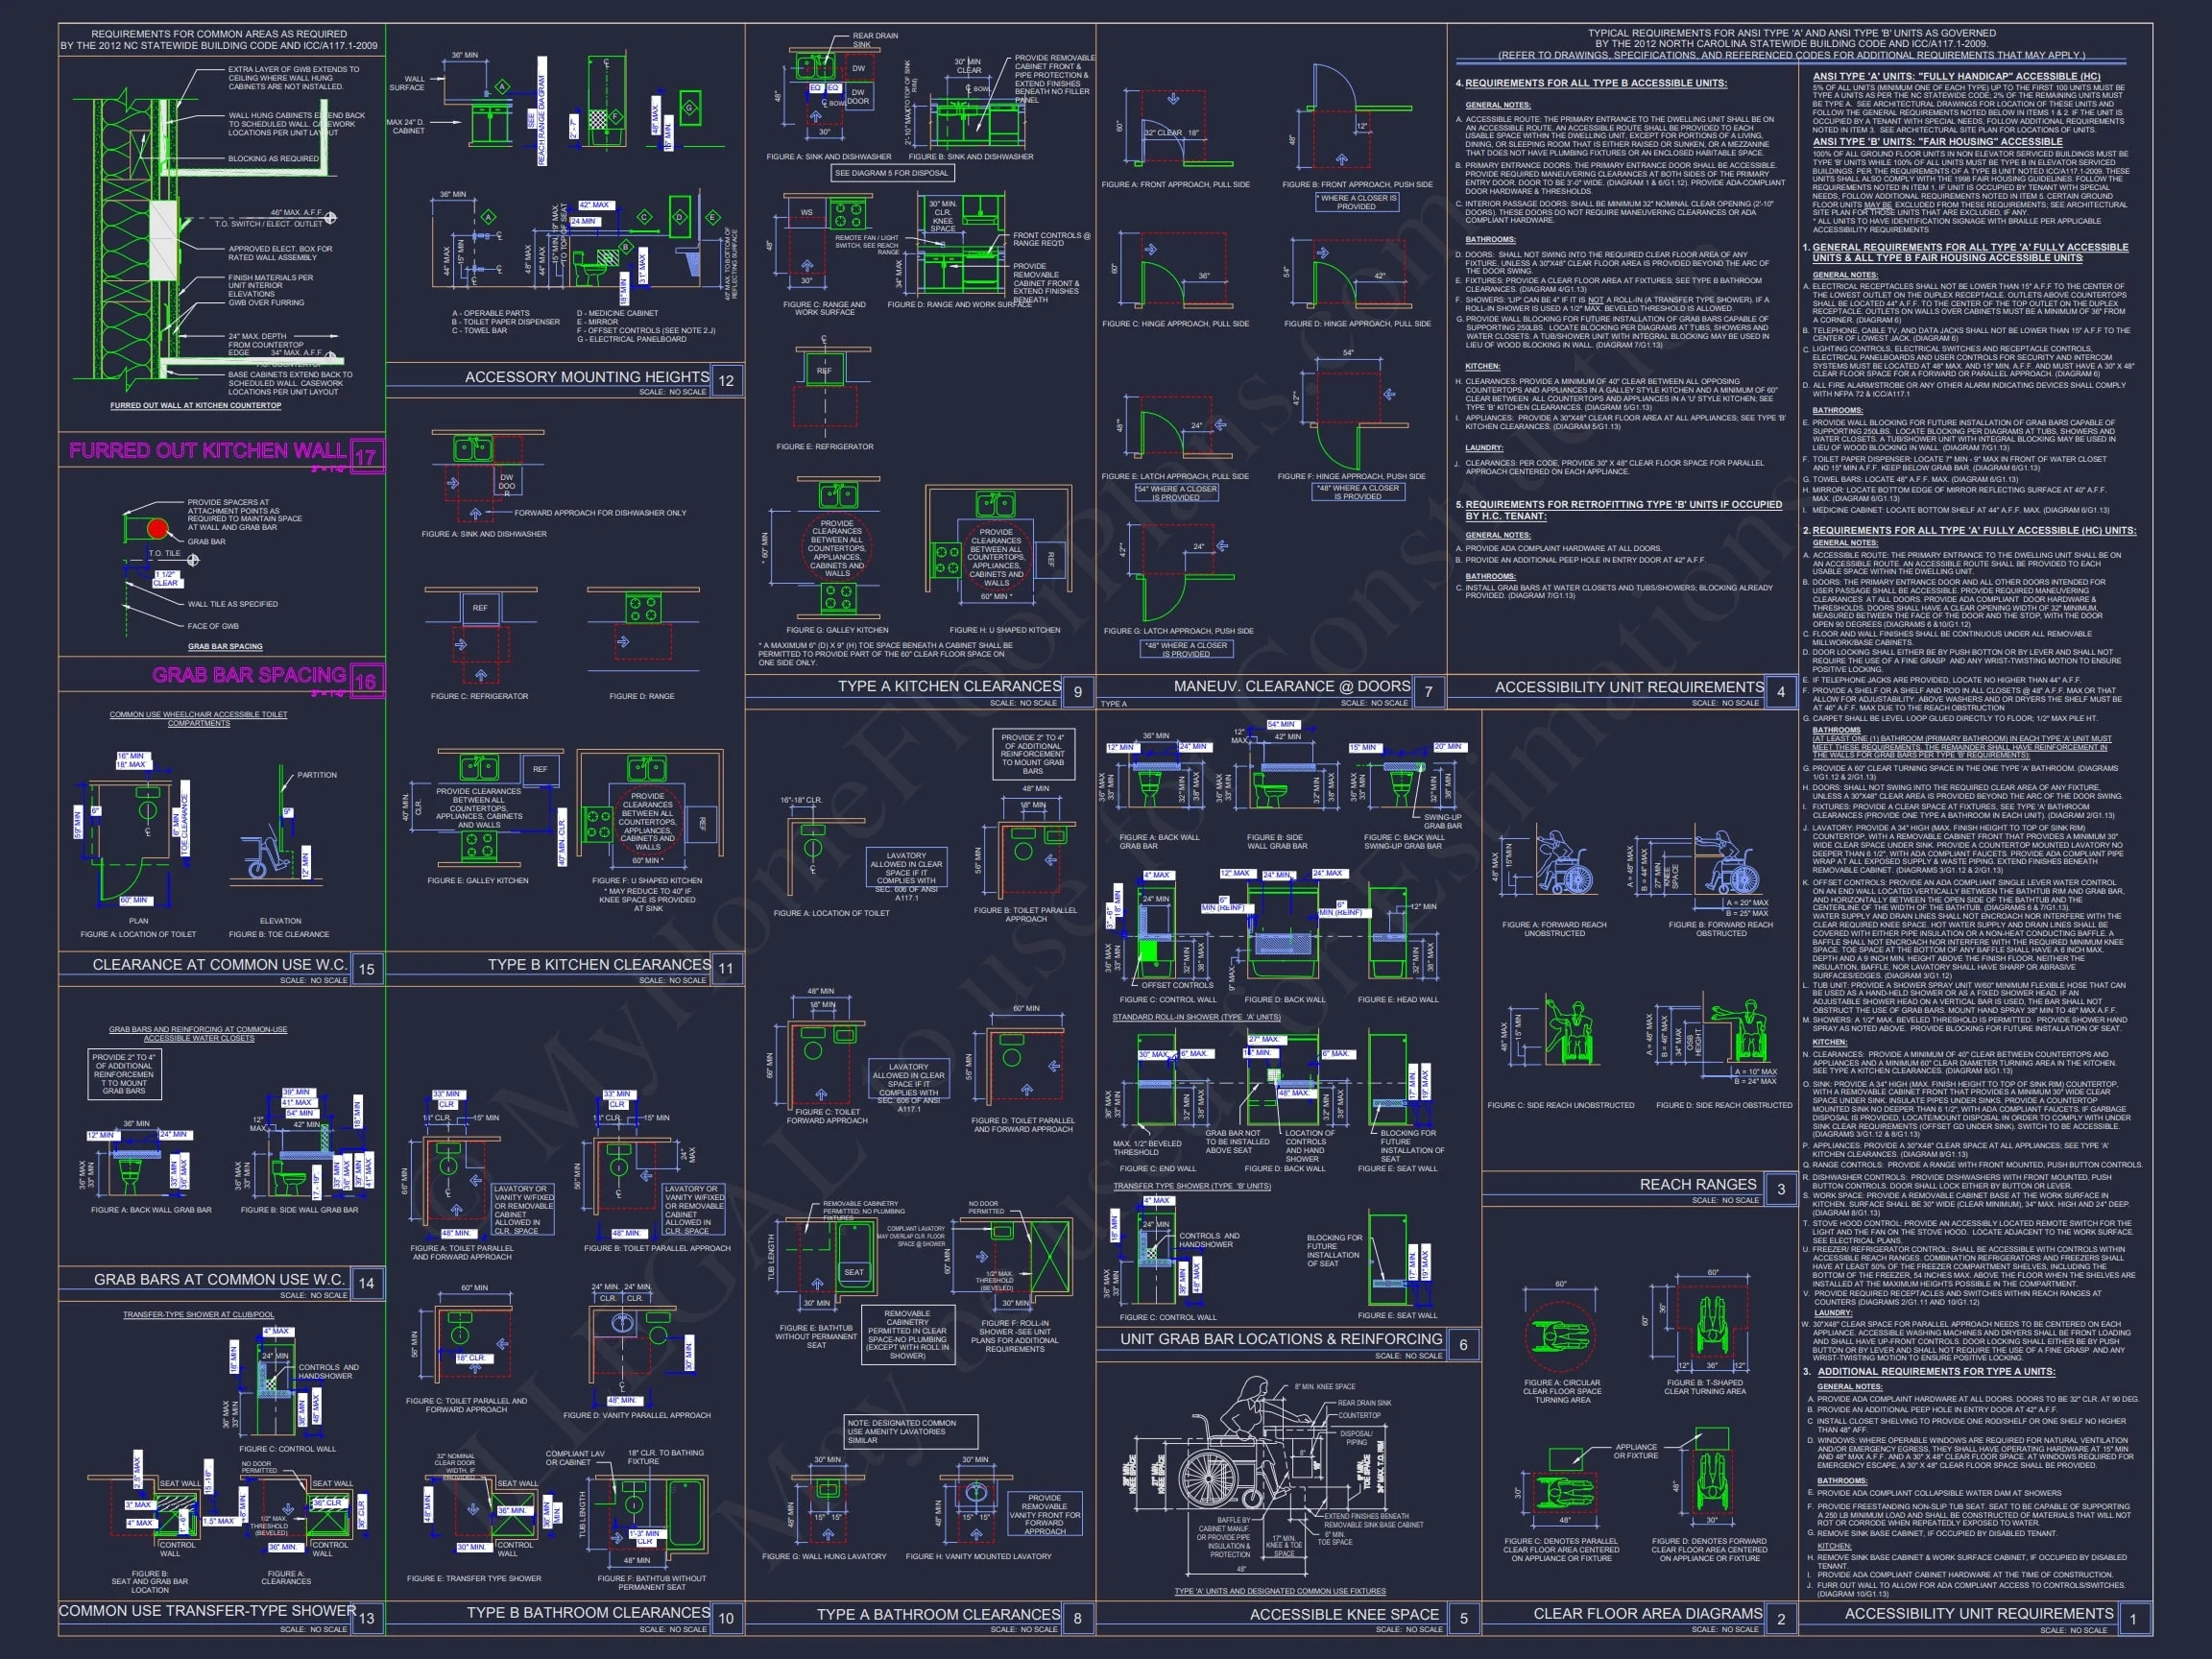Select the Figure C side reach unobstructed figure
Viewport: 2212px width, 1659px height.
click(1569, 1030)
